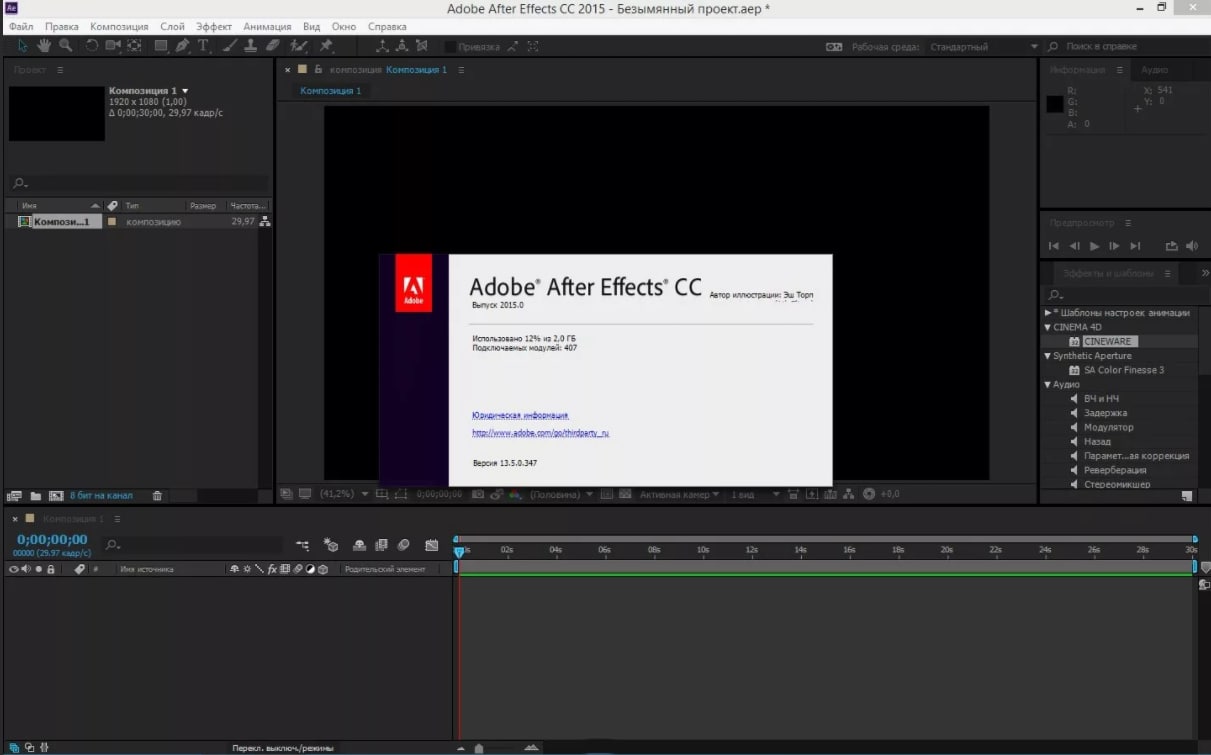This screenshot has height=755, width=1211.
Task: Toggle video eye column header in timeline
Action: pyautogui.click(x=14, y=569)
